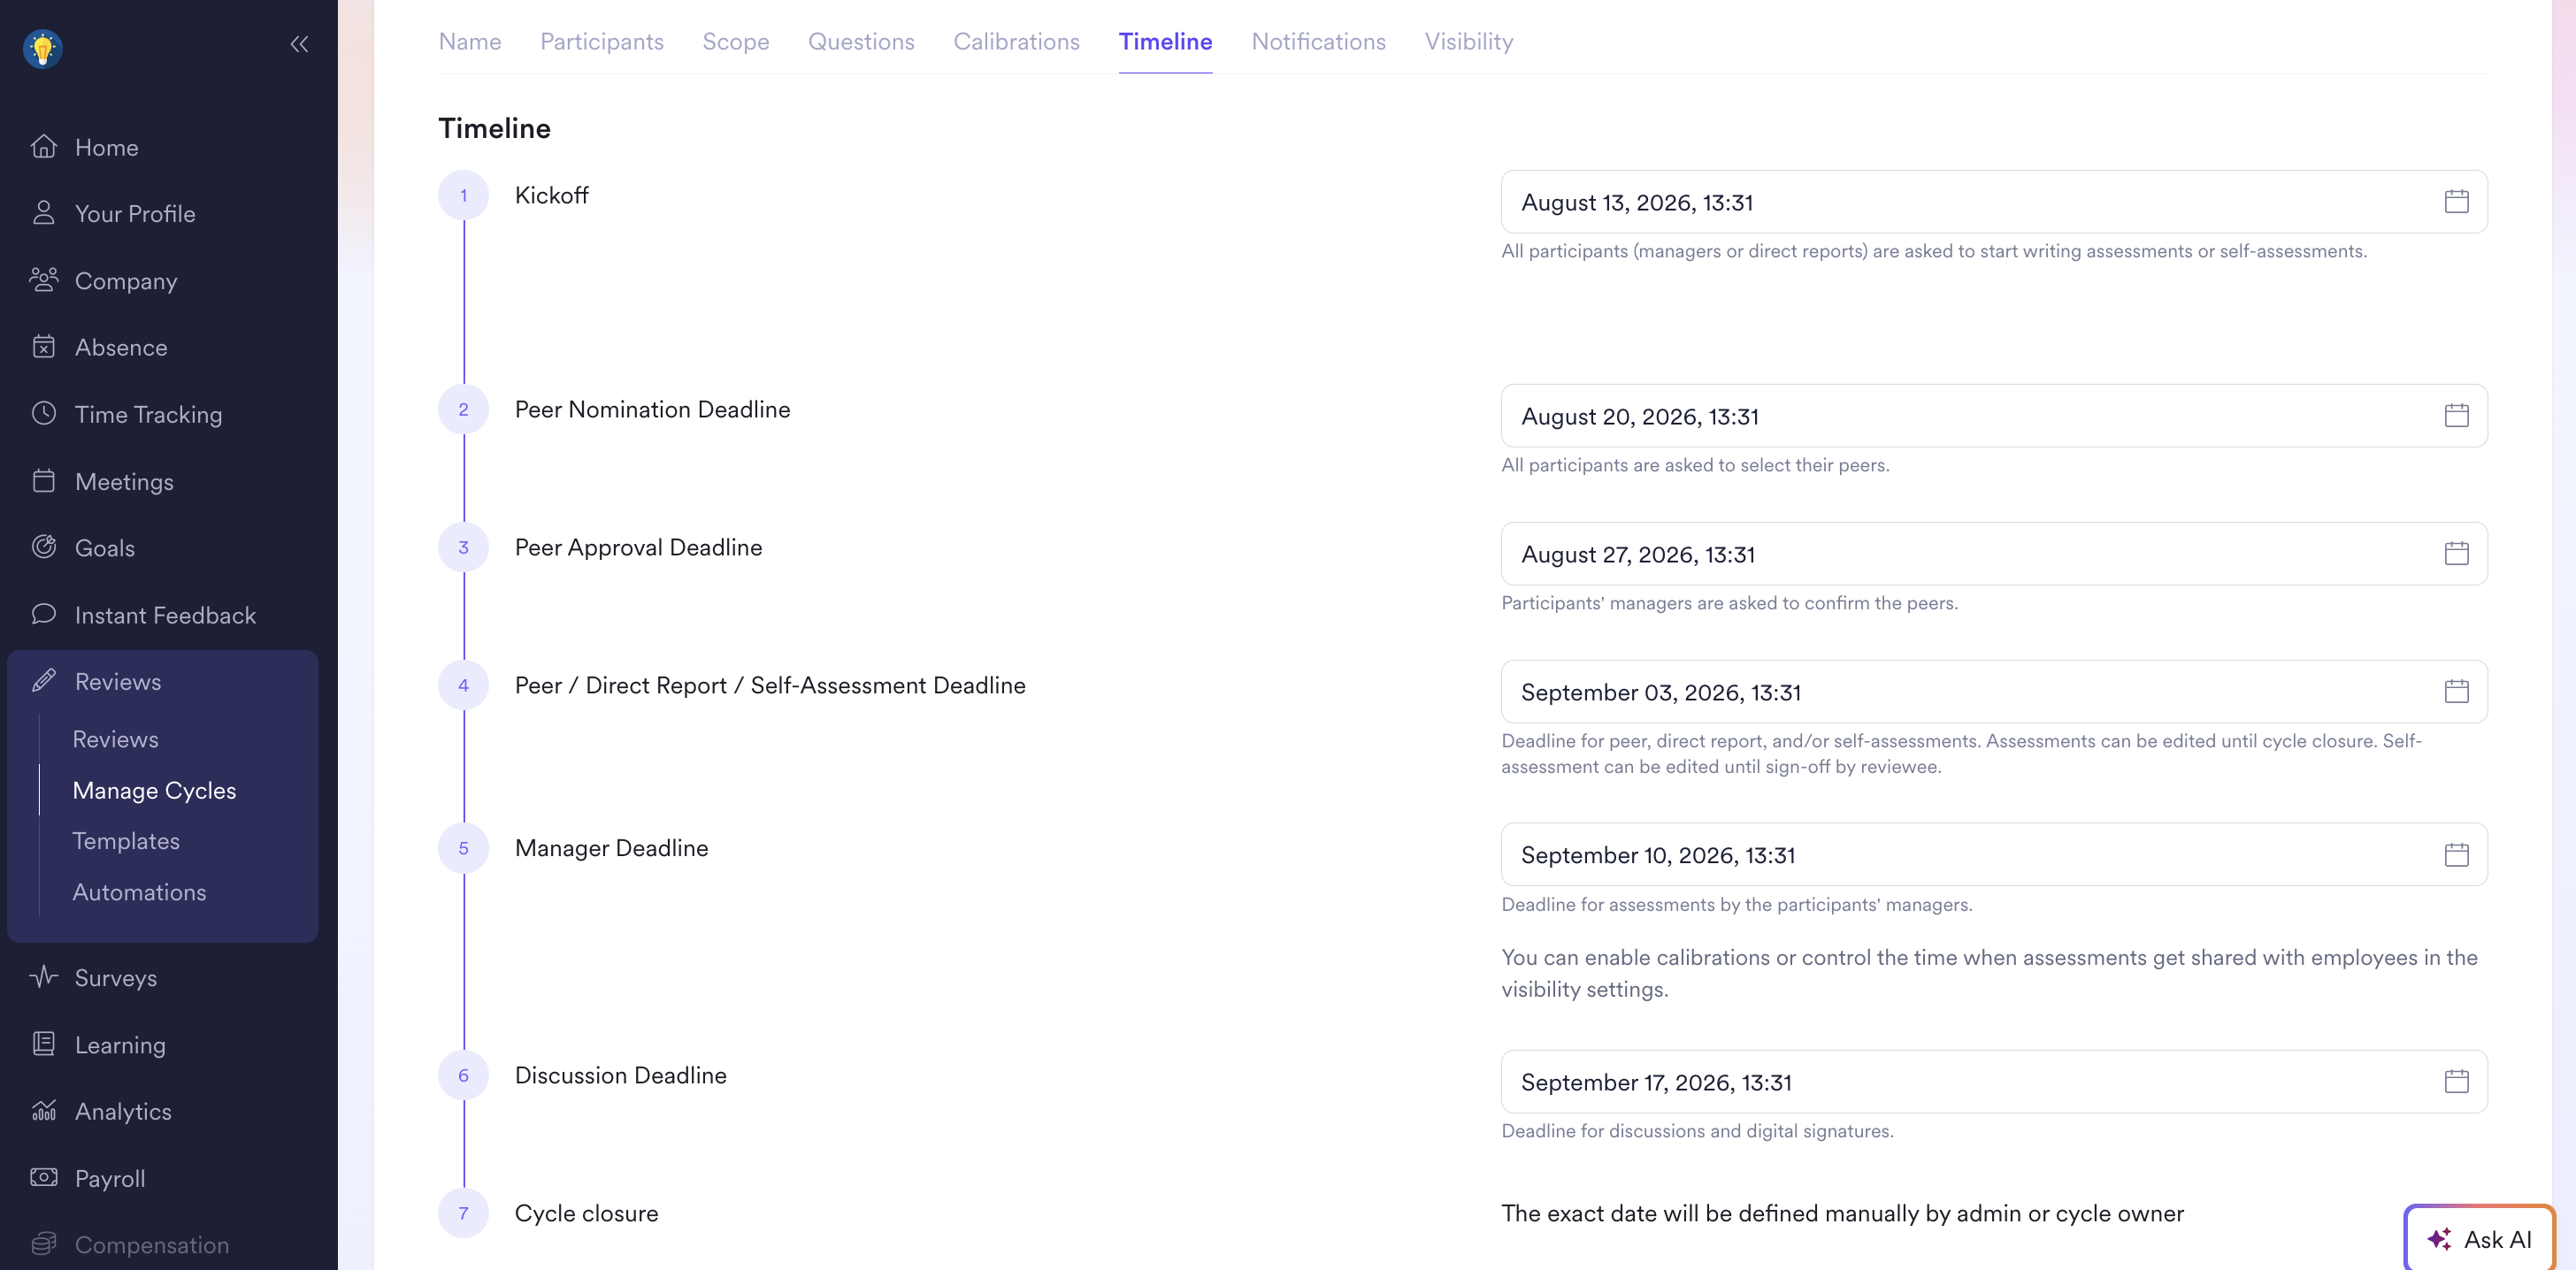Image resolution: width=2576 pixels, height=1270 pixels.
Task: Open Templates submenu item
Action: tap(126, 841)
